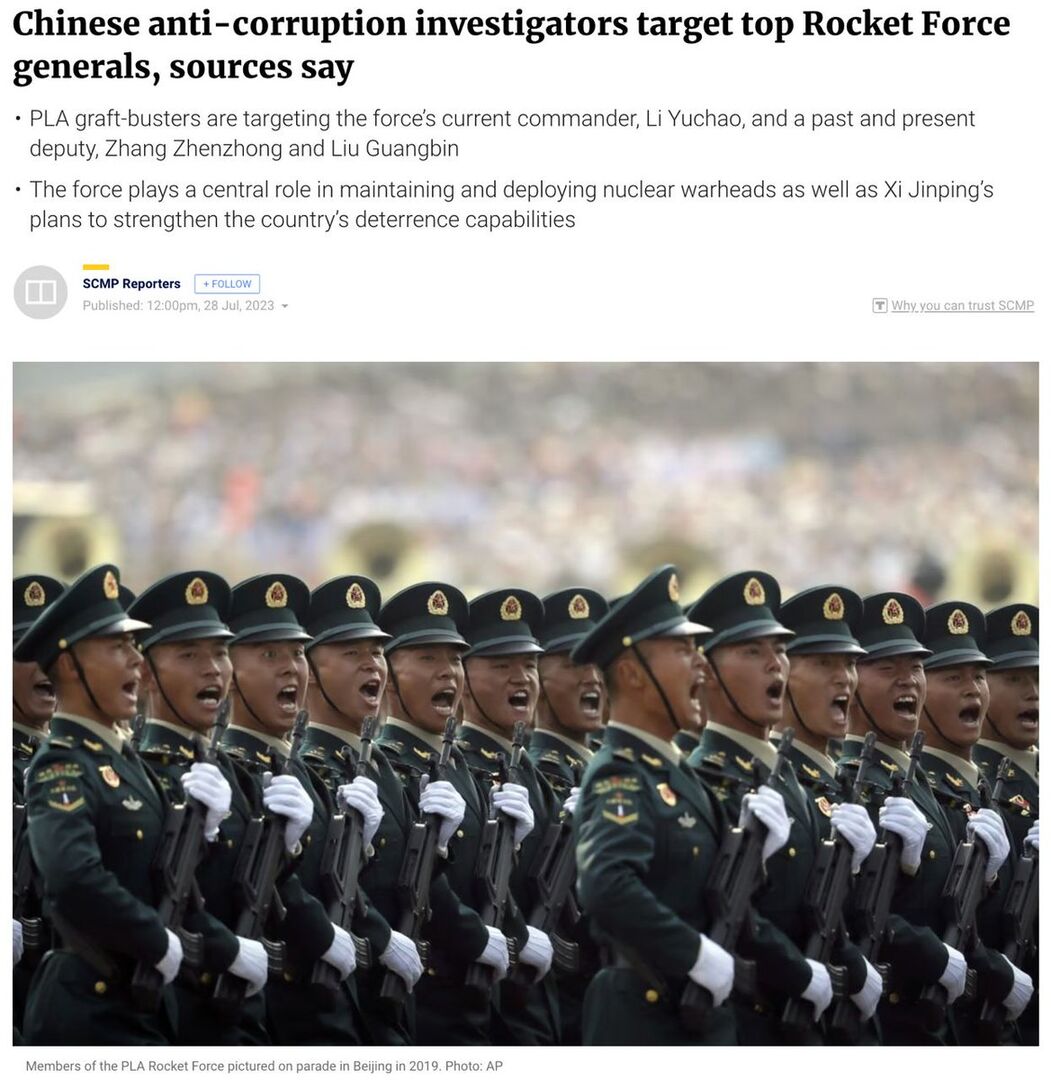The height and width of the screenshot is (1080, 1051).
Task: Click the words "sources say" in headline
Action: (x=262, y=68)
